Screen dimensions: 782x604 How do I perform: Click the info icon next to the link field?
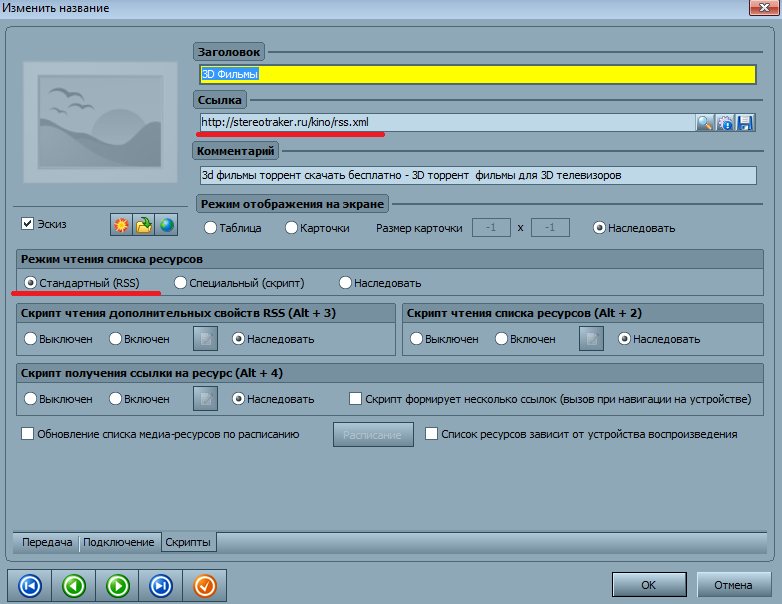click(x=725, y=123)
